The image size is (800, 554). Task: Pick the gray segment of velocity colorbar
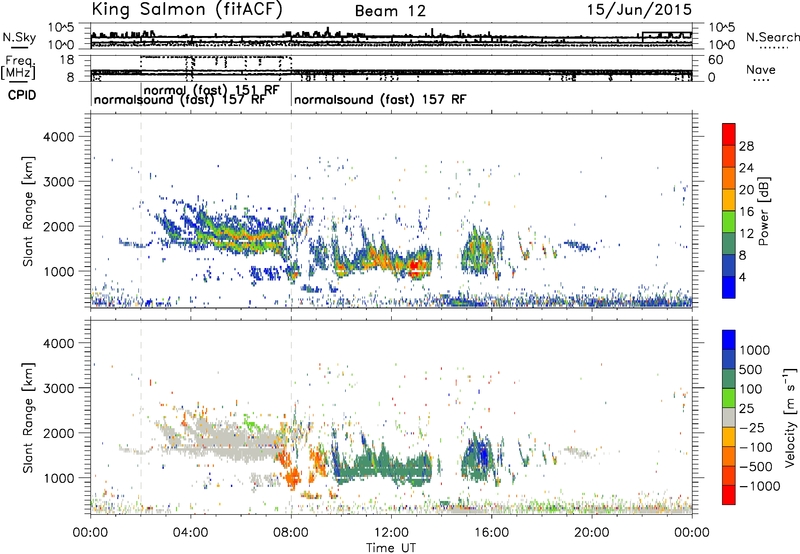729,418
